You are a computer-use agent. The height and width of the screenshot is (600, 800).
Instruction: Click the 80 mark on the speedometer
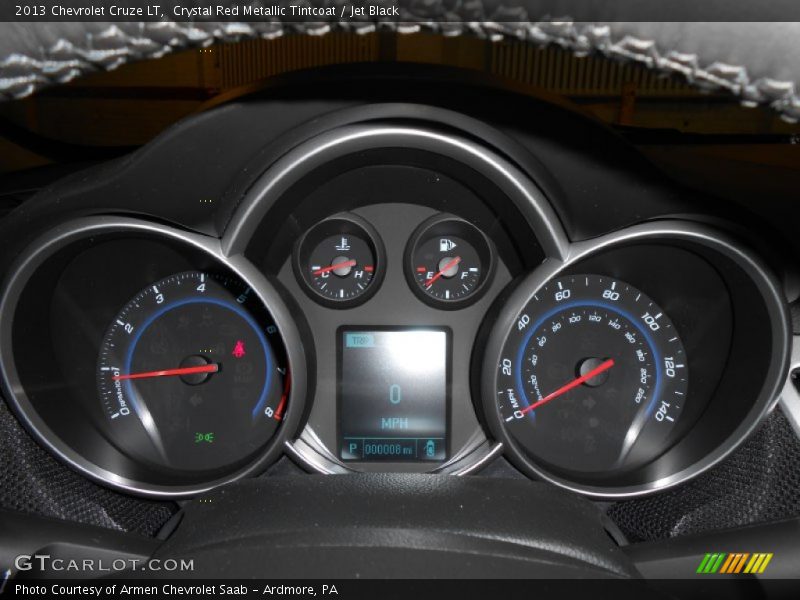pyautogui.click(x=609, y=294)
